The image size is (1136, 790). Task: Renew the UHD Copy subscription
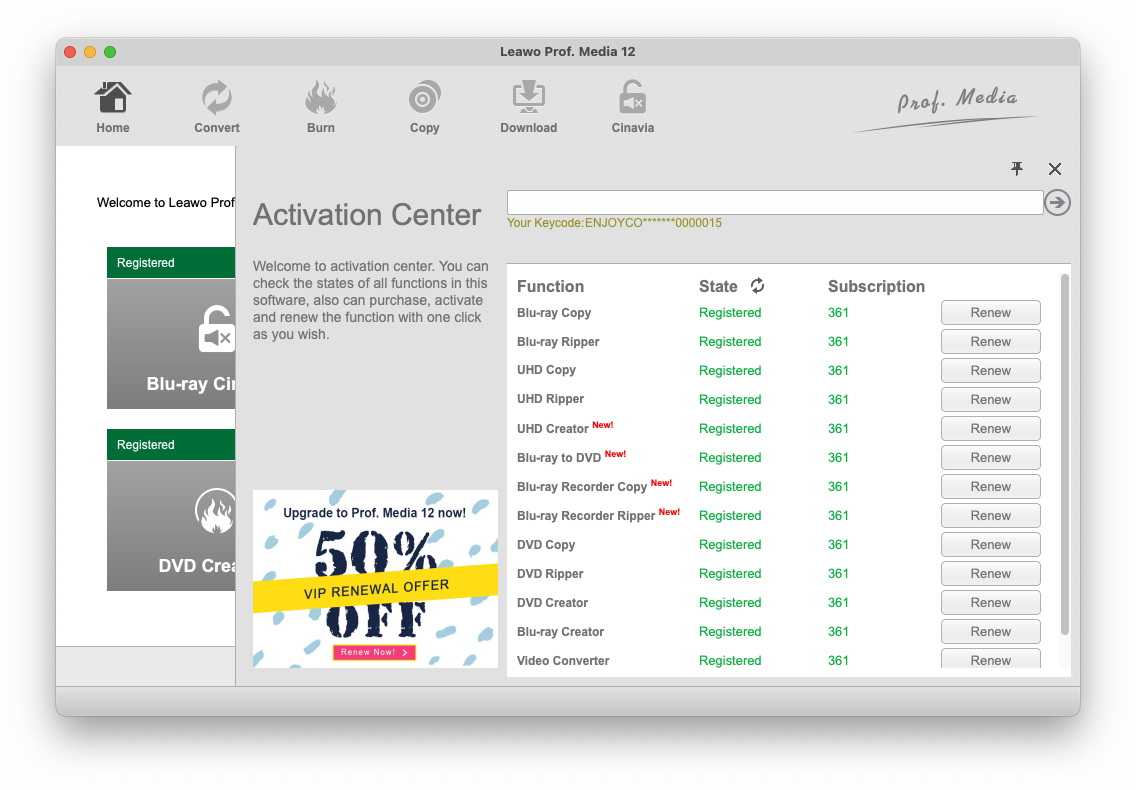[990, 370]
